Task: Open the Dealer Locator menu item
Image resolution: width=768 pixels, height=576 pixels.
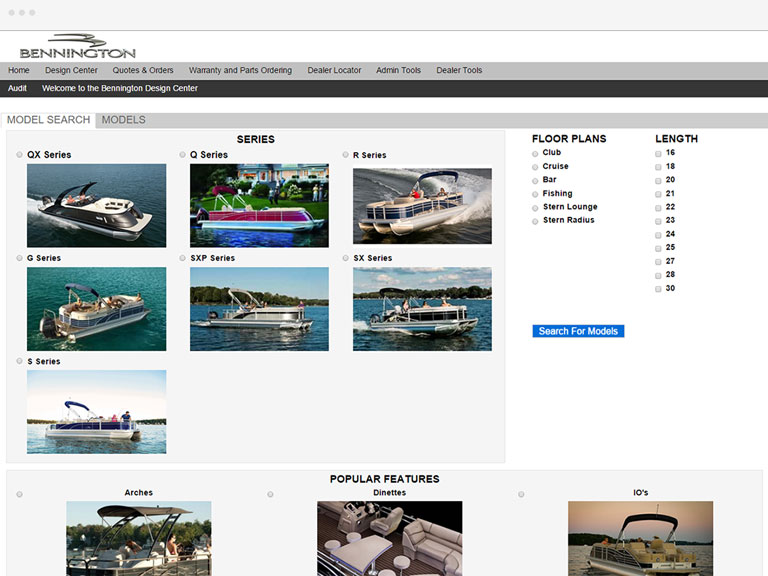Action: [x=334, y=71]
